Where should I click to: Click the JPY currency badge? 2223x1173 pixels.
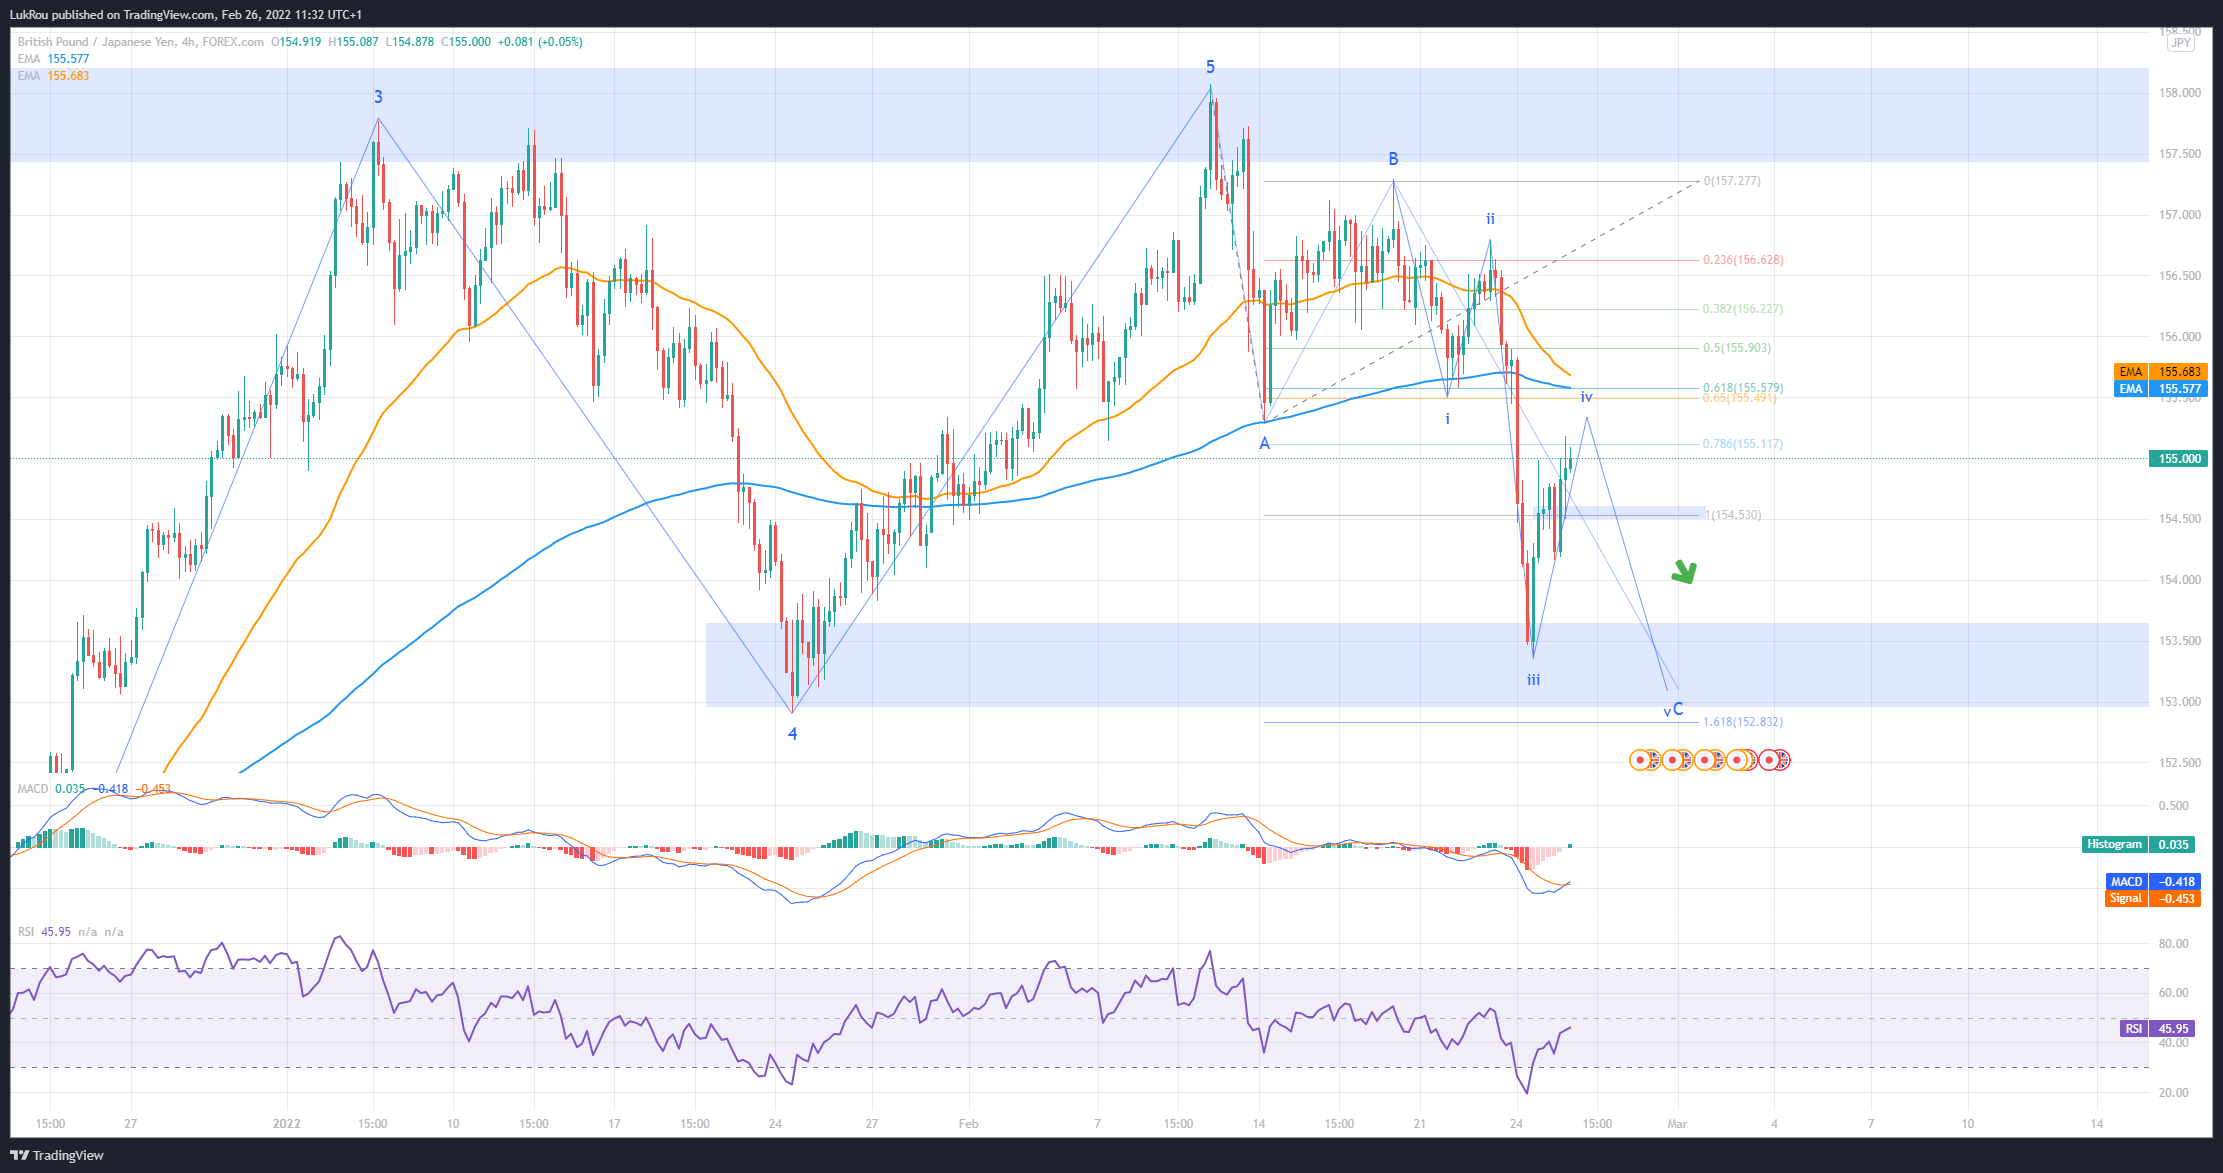(2180, 43)
